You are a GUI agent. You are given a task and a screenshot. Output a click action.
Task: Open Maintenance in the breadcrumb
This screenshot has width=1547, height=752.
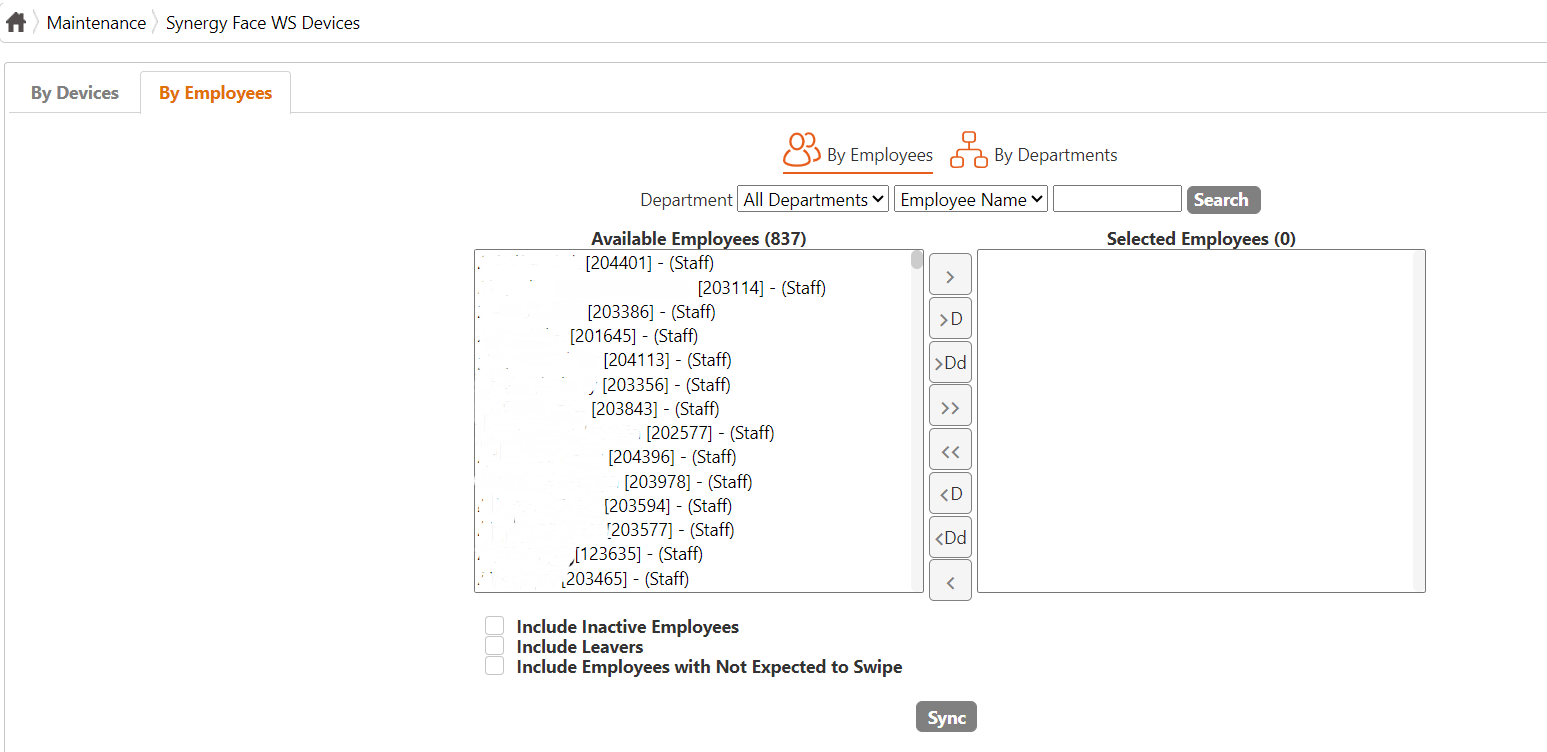click(96, 23)
